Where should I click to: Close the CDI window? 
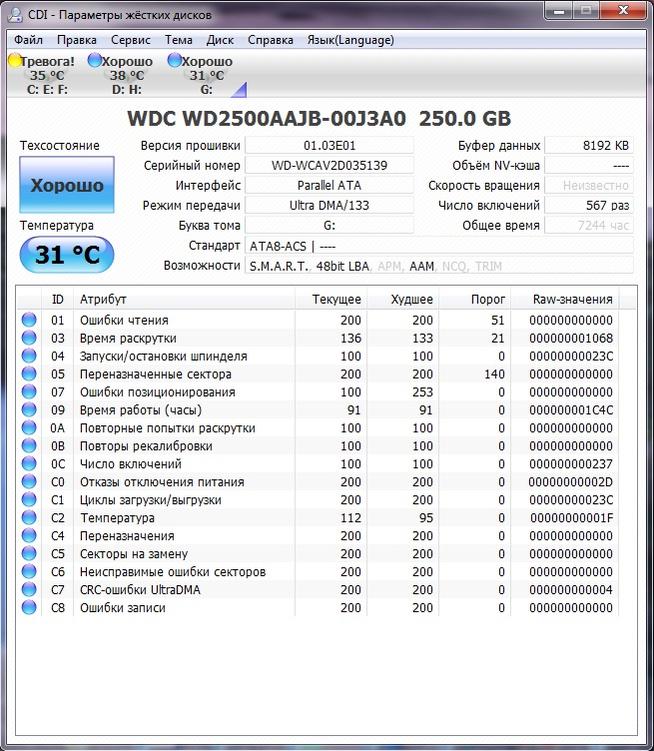click(623, 11)
